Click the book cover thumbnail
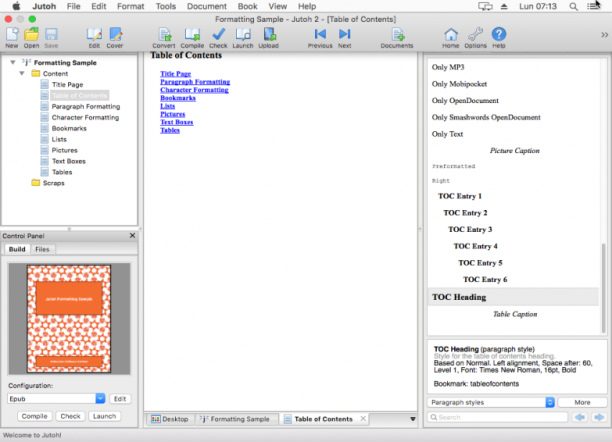 [x=69, y=319]
